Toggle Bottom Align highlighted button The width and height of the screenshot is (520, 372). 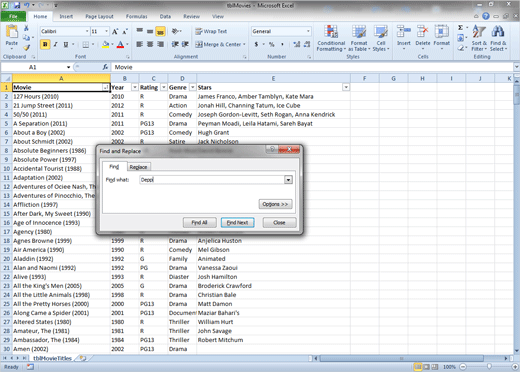(160, 32)
